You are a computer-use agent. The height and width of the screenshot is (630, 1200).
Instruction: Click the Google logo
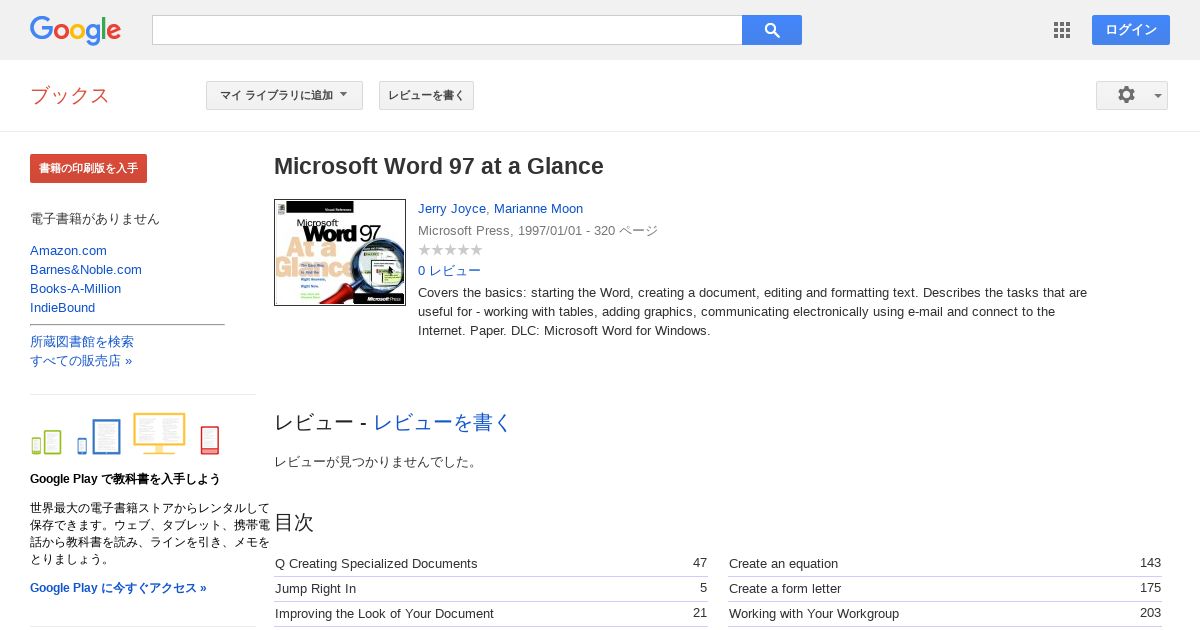[75, 30]
